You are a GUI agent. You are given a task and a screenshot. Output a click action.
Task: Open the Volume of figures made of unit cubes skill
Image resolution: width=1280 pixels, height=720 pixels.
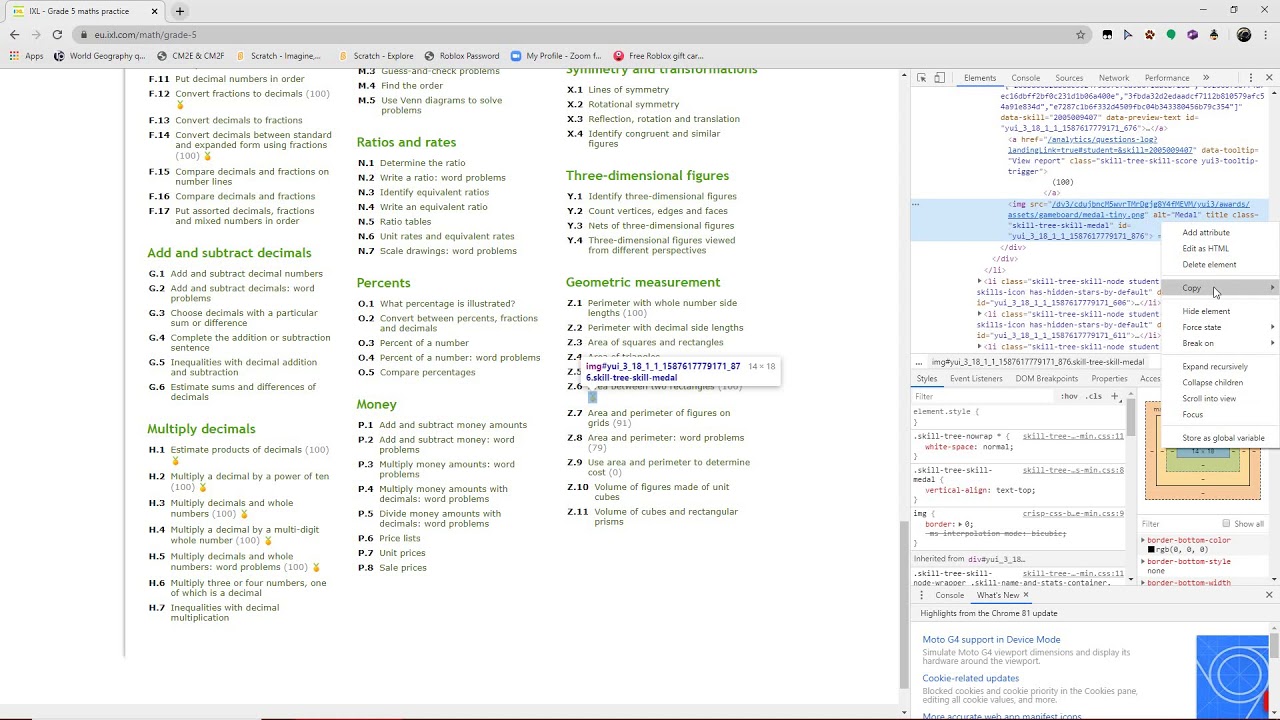[x=661, y=492]
